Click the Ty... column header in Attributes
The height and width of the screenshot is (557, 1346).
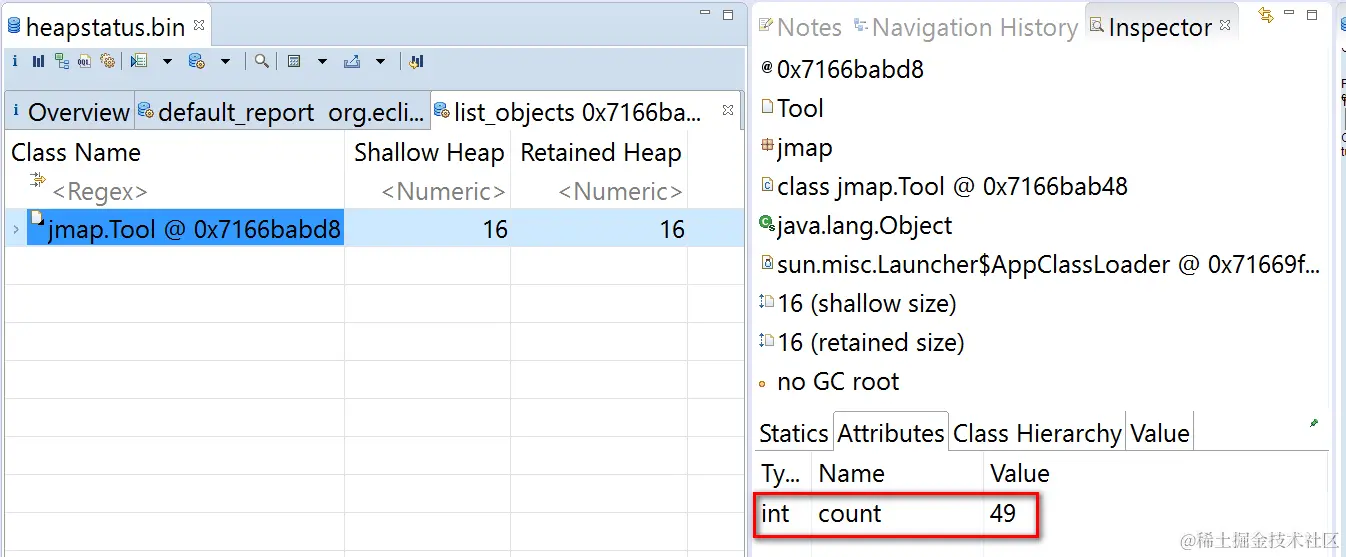coord(783,473)
